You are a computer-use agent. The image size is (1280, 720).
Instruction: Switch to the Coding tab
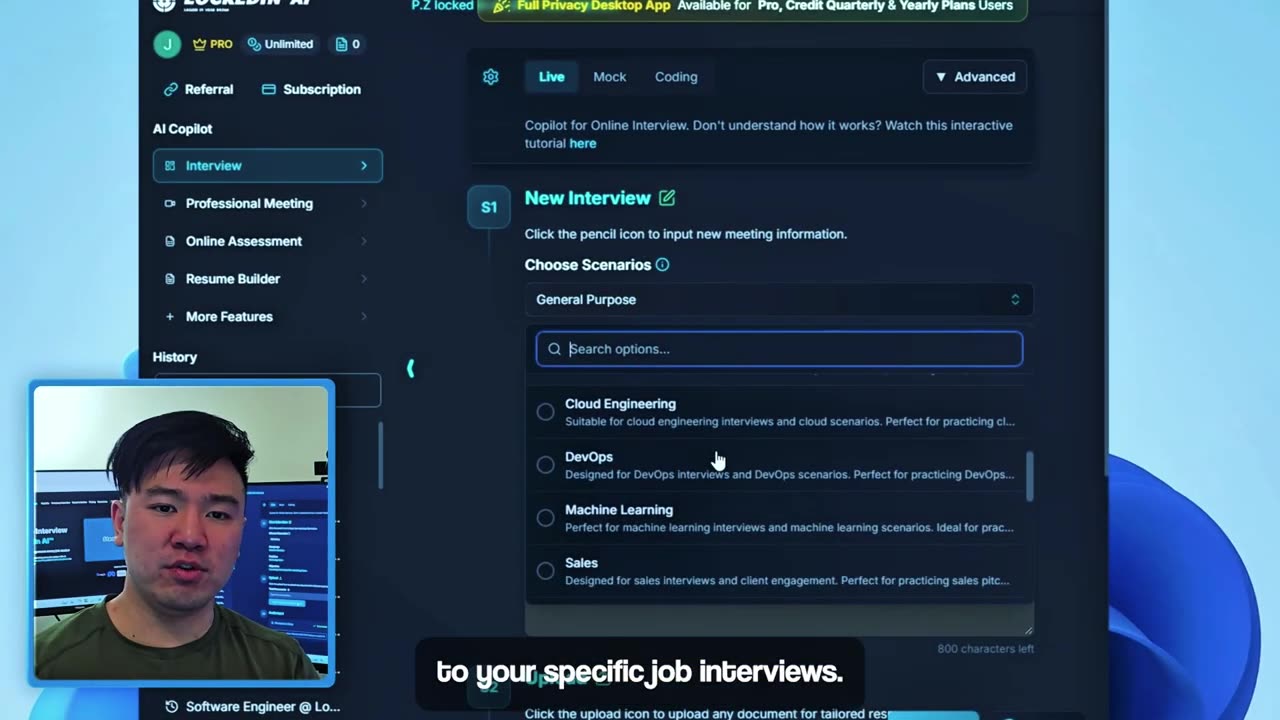pyautogui.click(x=676, y=77)
